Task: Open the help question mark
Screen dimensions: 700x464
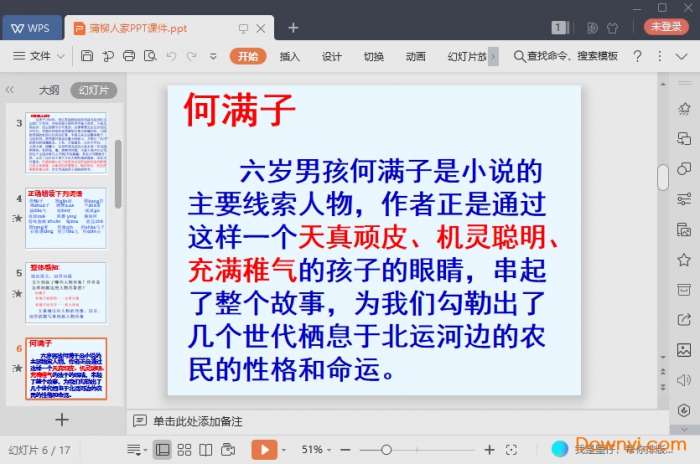Action: point(638,56)
